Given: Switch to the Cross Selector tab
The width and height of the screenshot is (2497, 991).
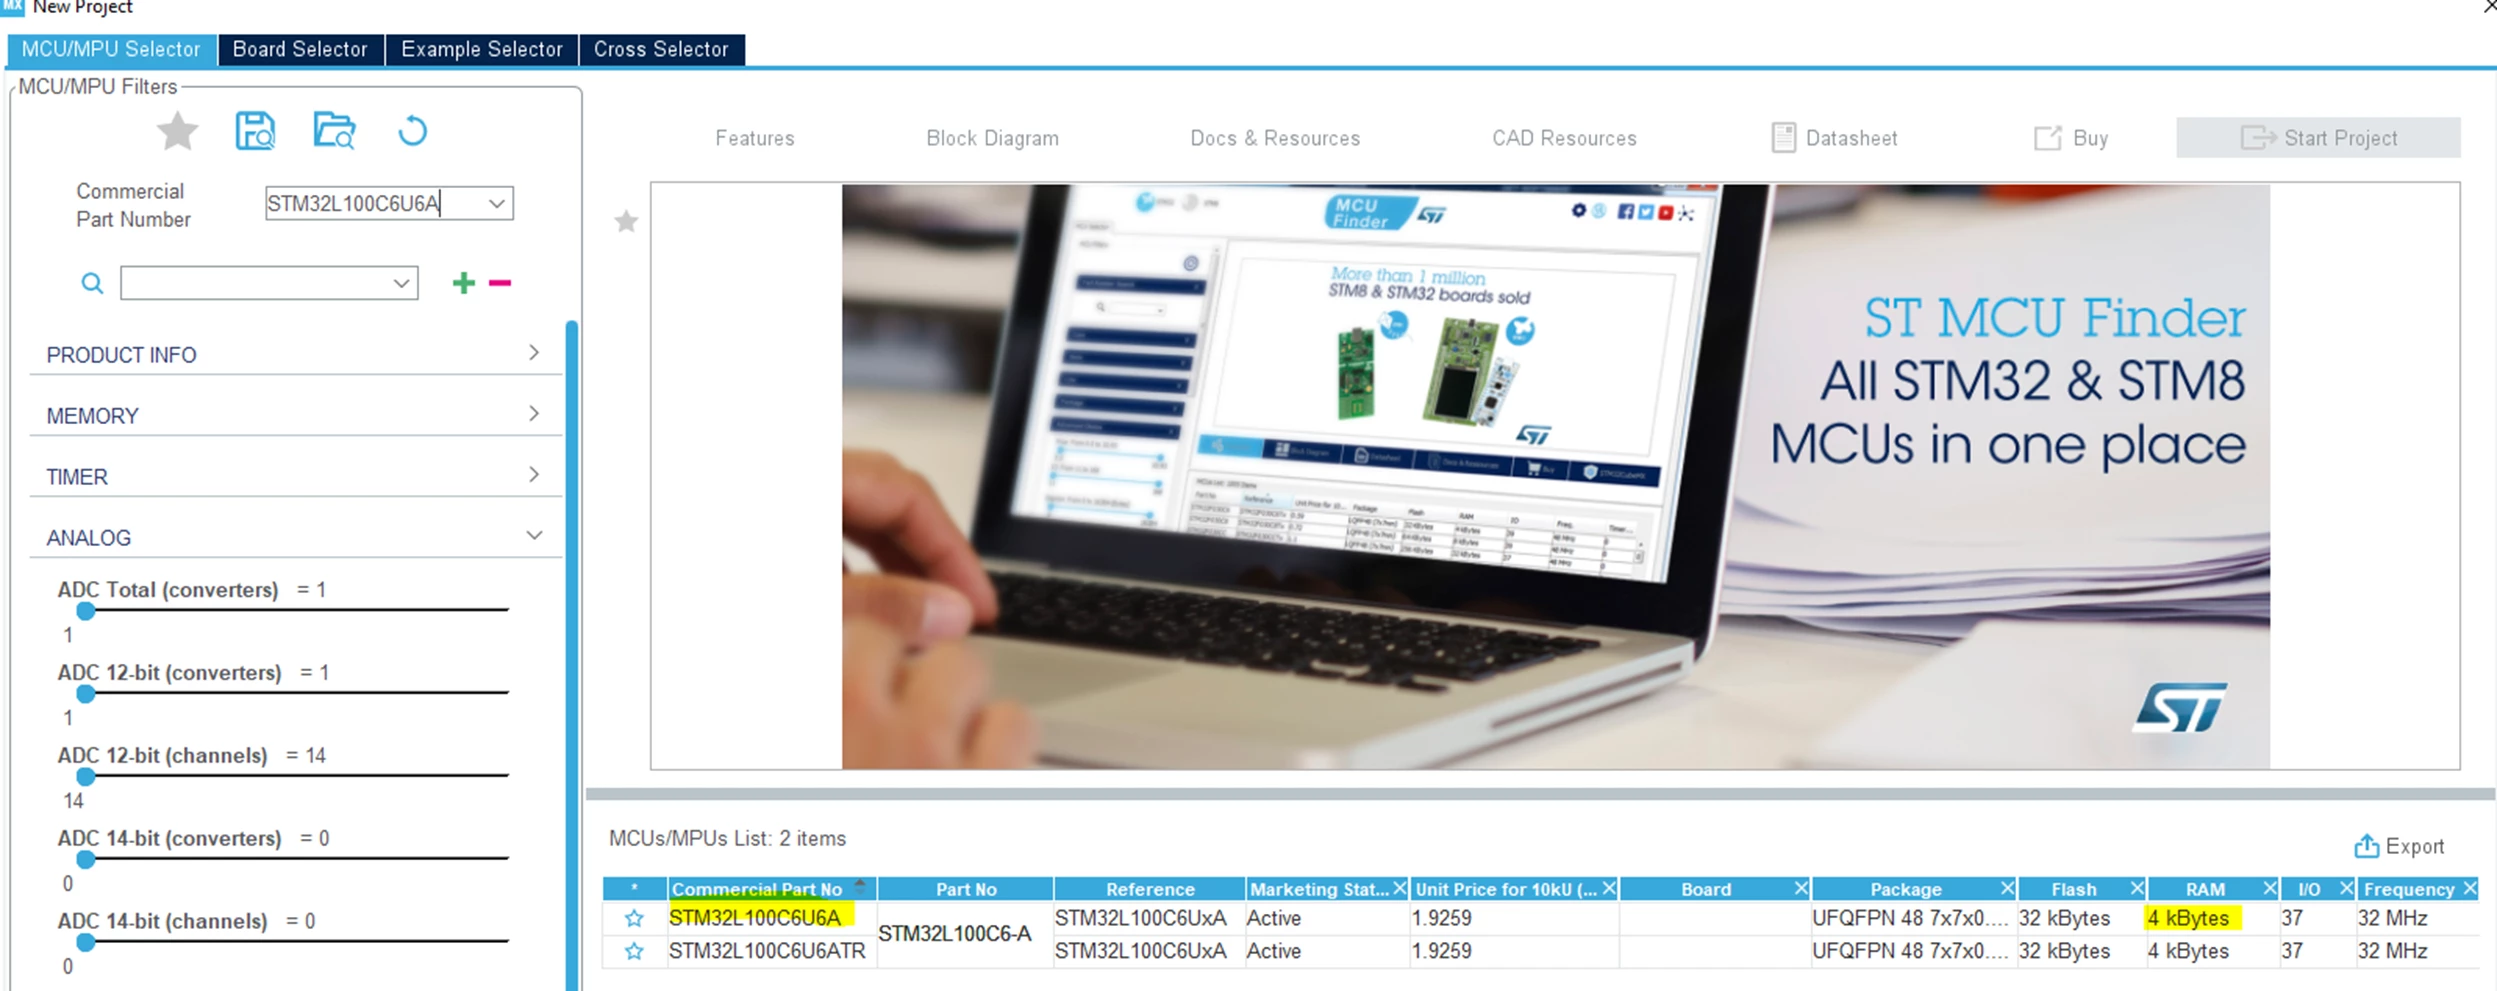Looking at the screenshot, I should click(x=661, y=49).
